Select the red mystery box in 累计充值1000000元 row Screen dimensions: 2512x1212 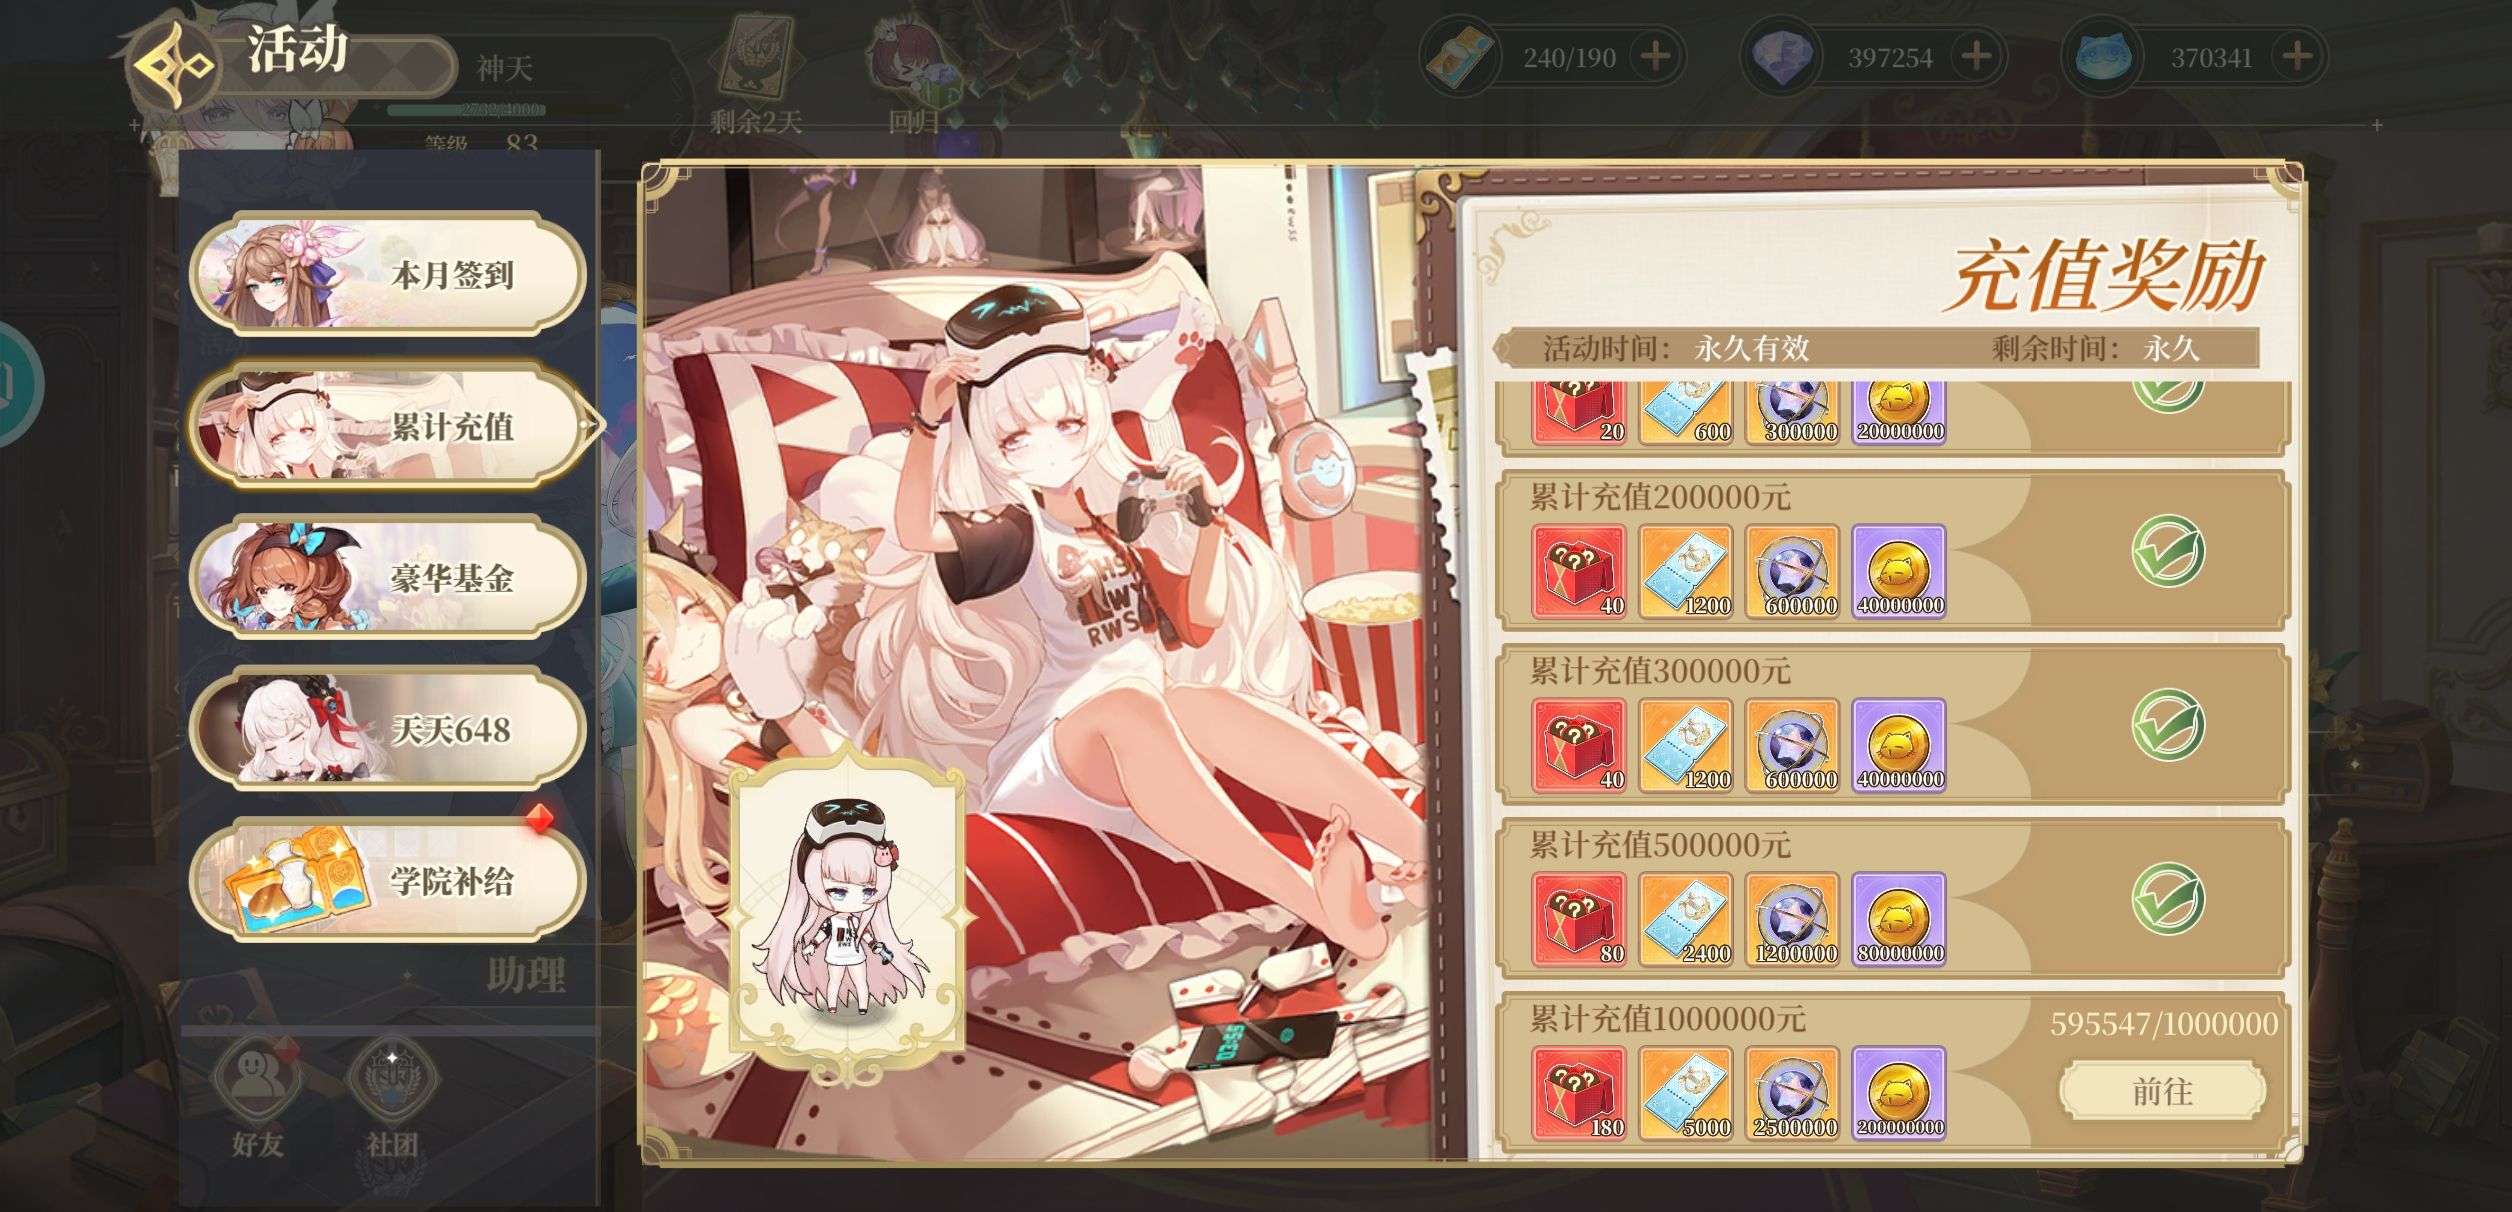tap(1578, 1093)
